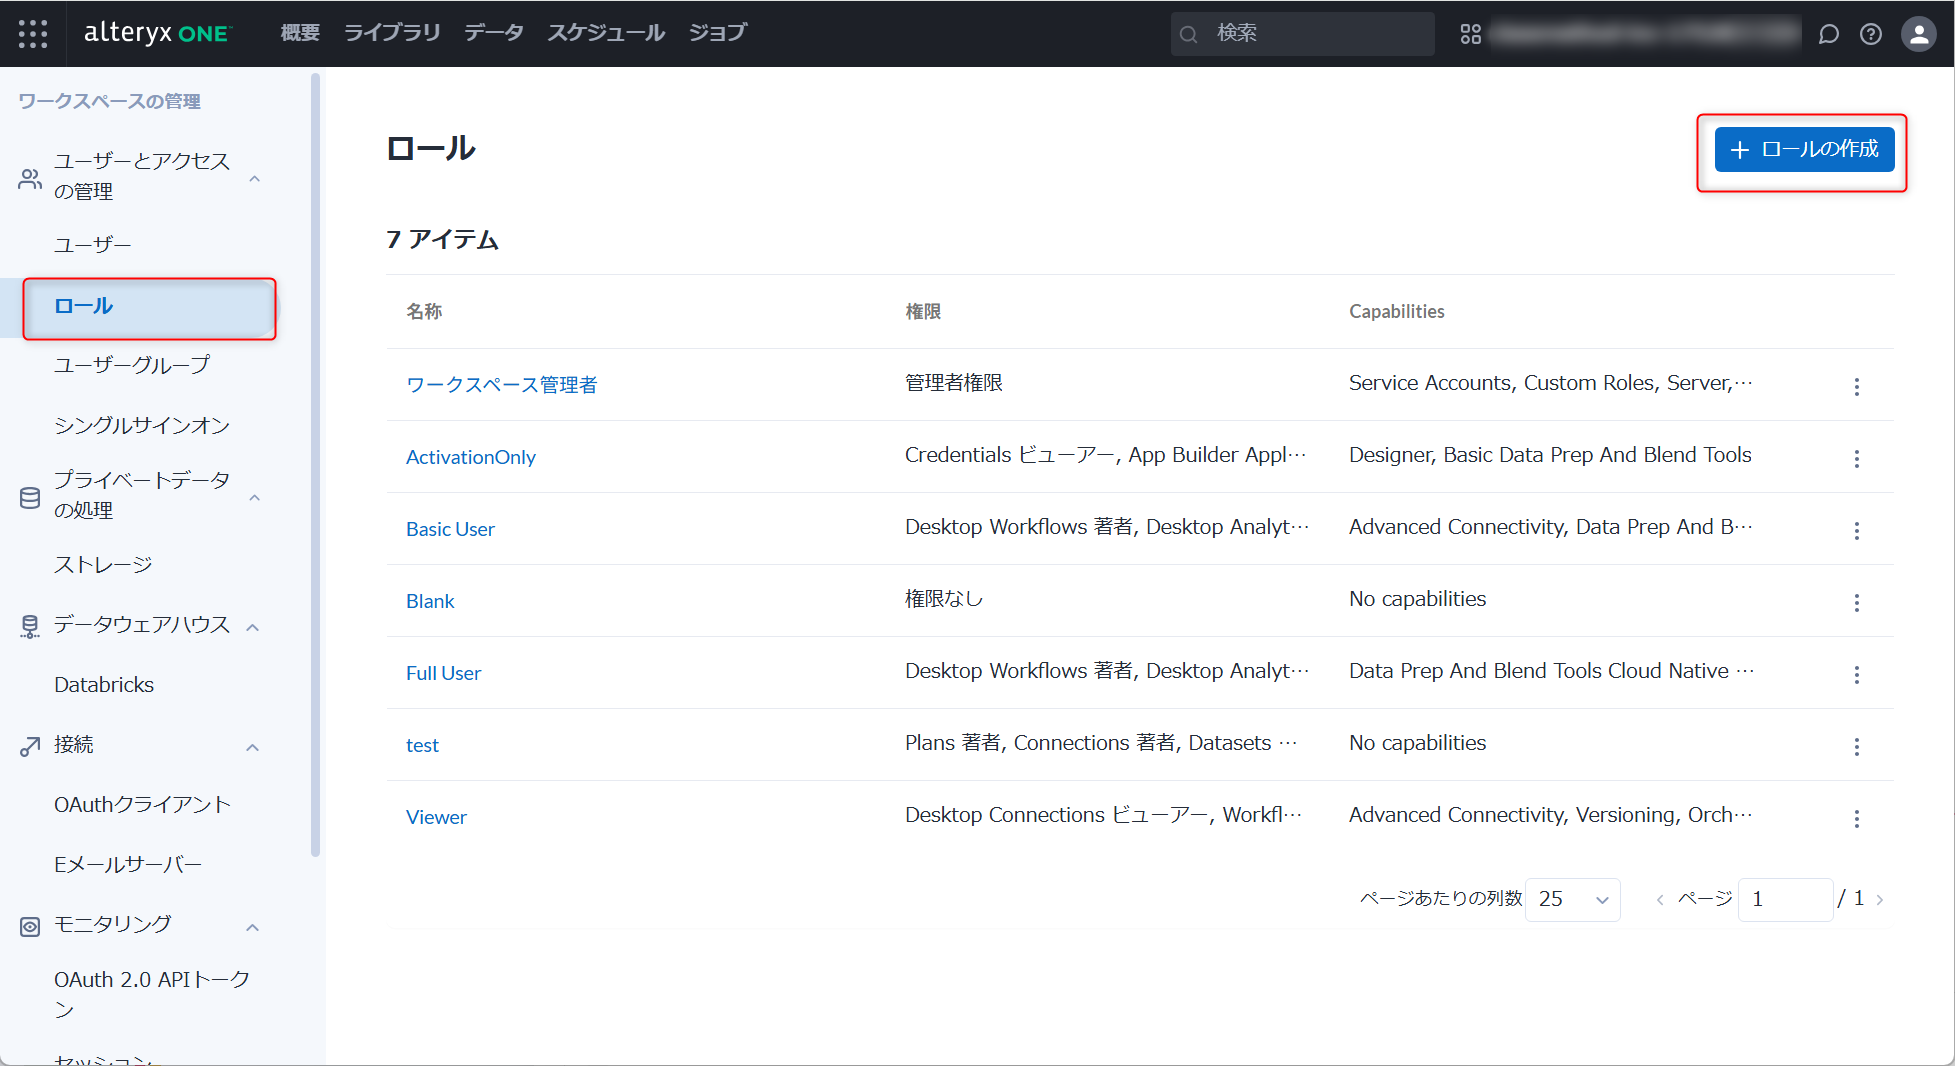
Task: Open the app launcher grid icon
Action: click(33, 33)
